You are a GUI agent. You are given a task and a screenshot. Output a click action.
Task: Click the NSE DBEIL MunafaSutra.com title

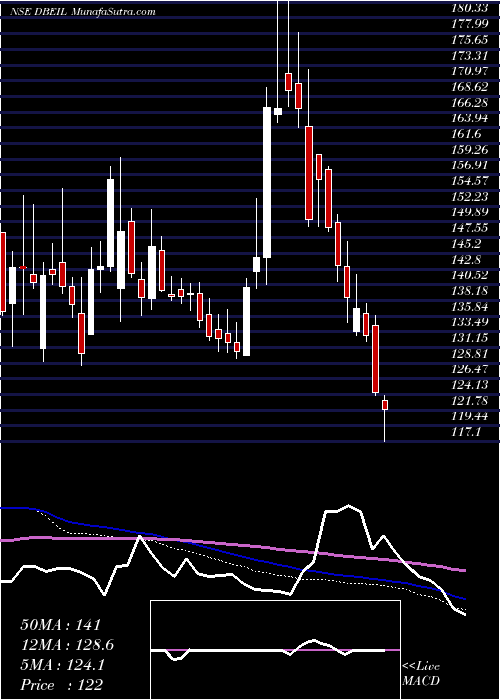83,12
